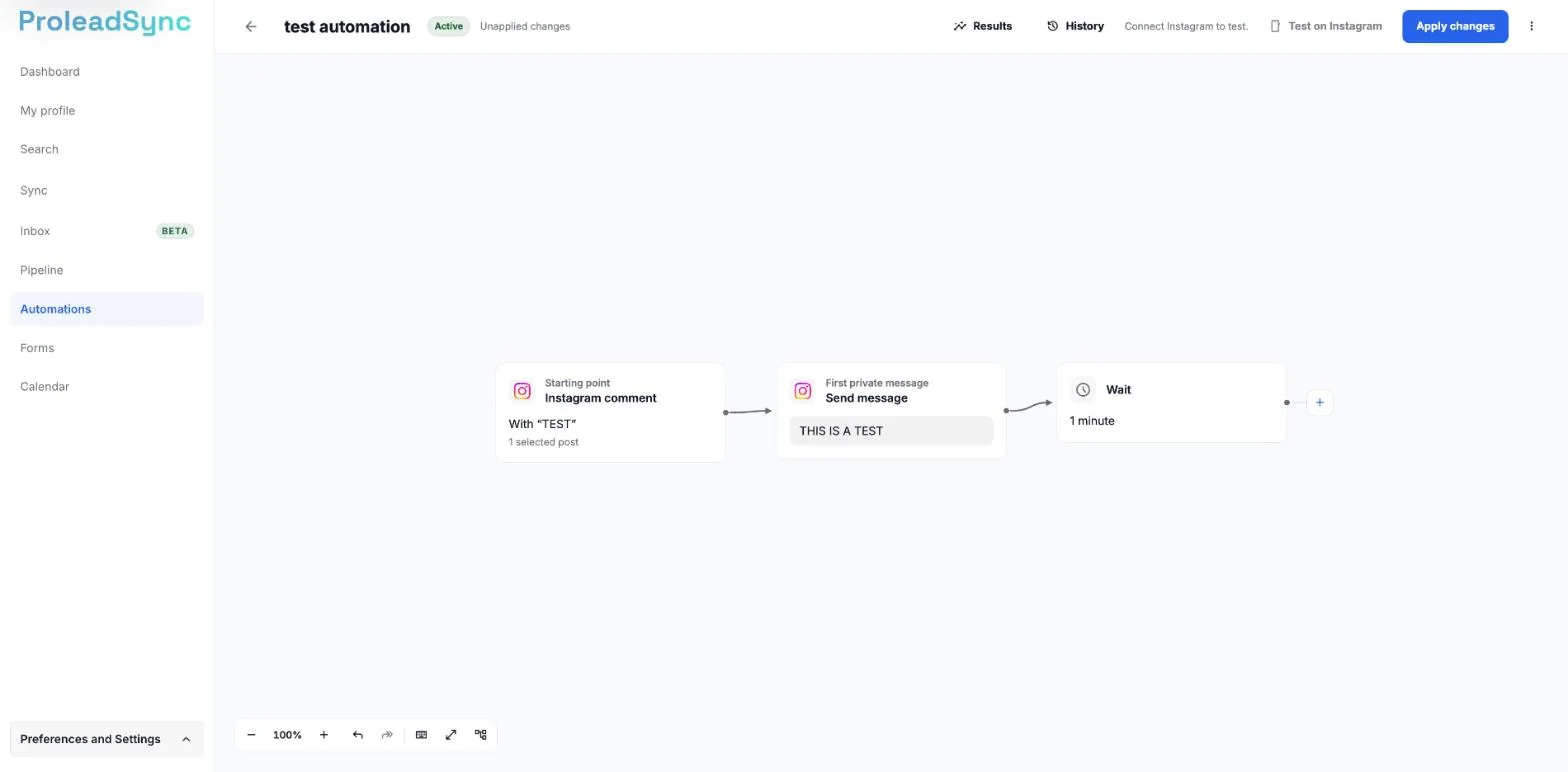1568x772 pixels.
Task: Click the THIS IS A TEST message box
Action: point(891,431)
